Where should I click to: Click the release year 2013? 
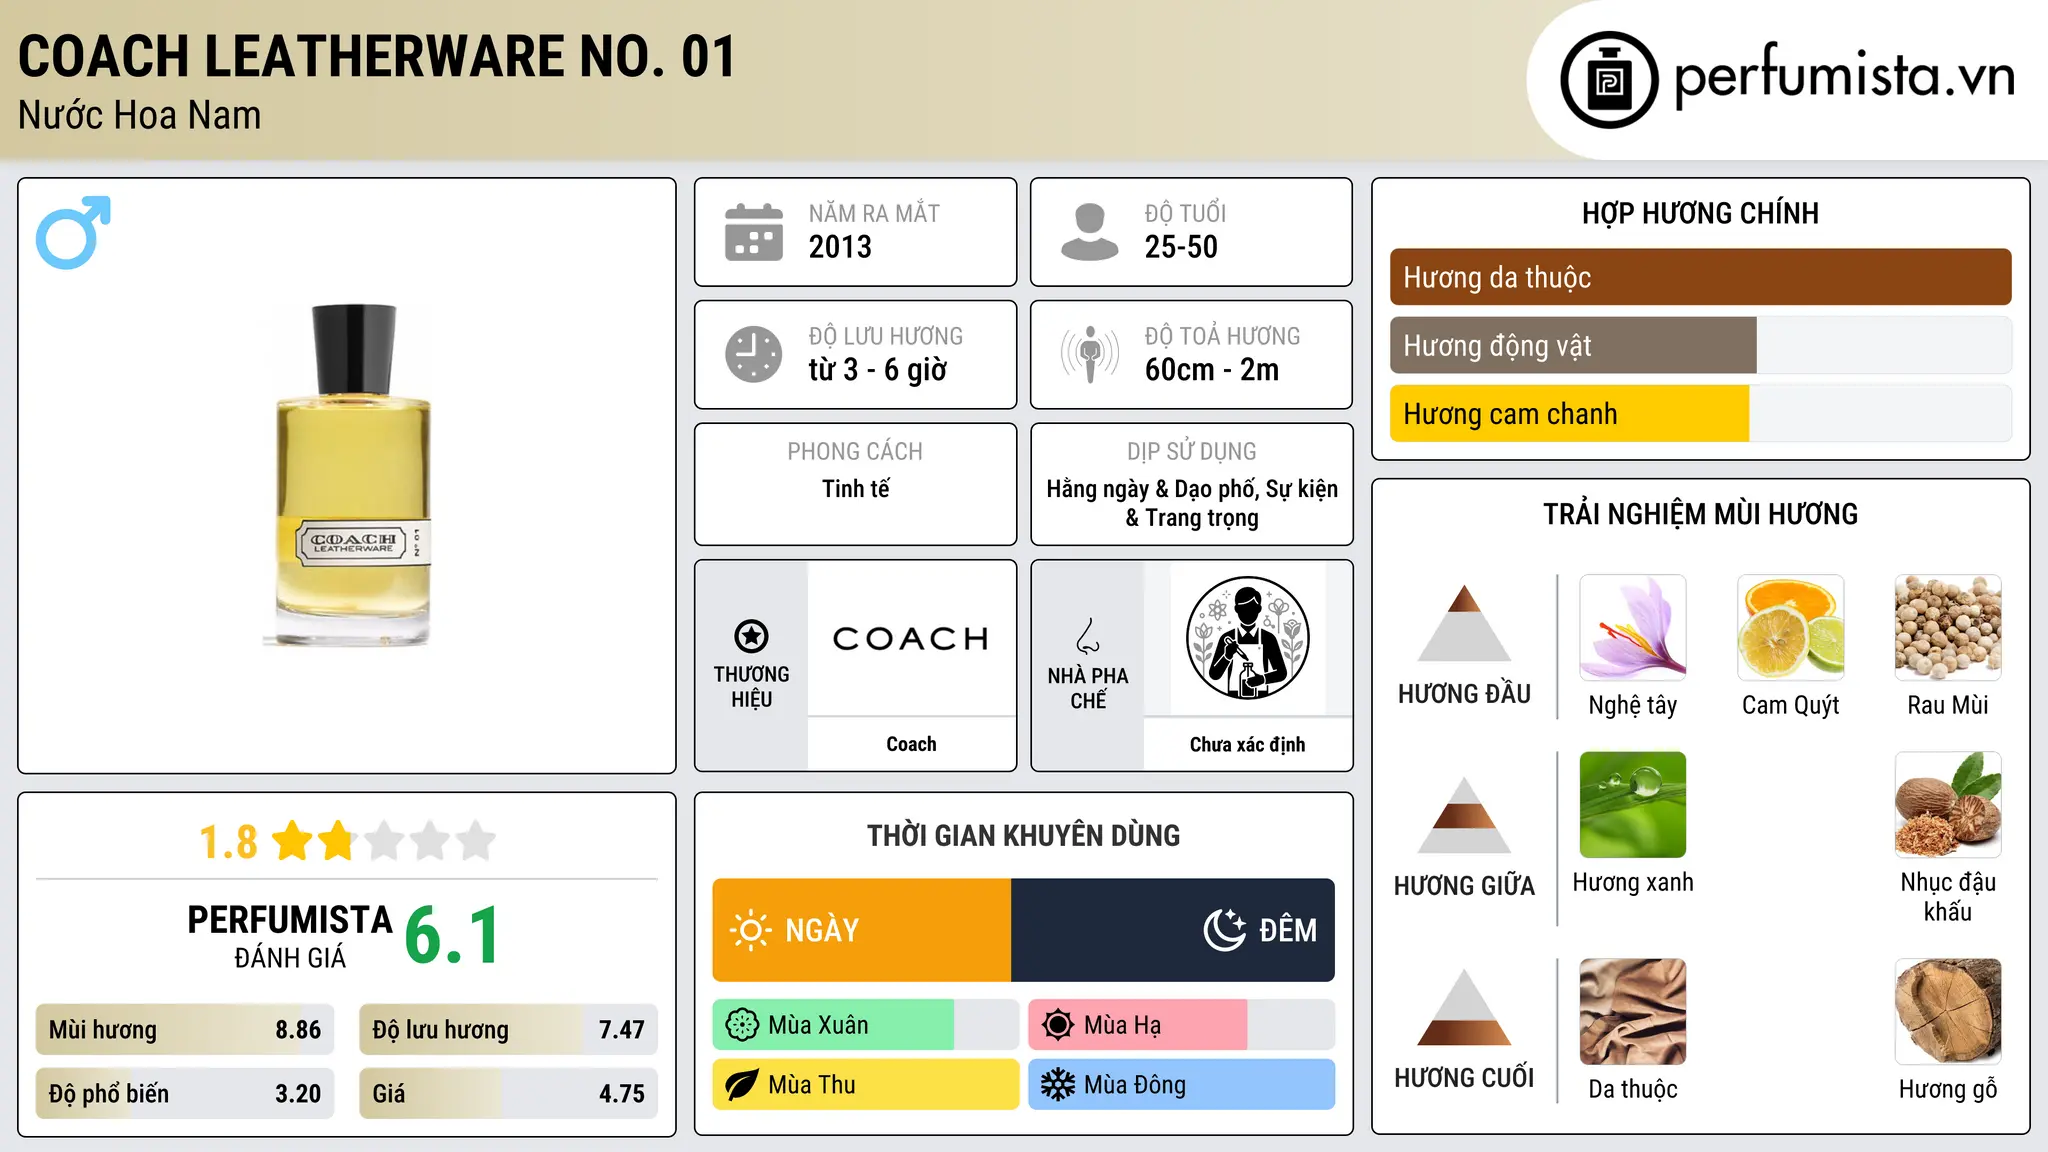click(840, 247)
